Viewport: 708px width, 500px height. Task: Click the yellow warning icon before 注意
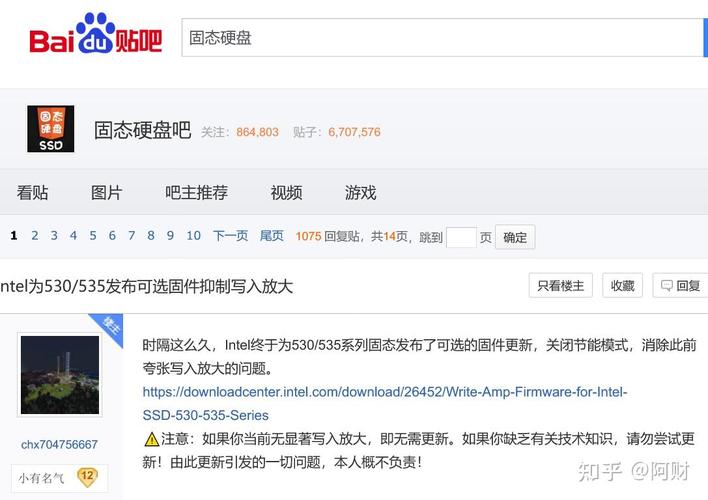coord(151,439)
